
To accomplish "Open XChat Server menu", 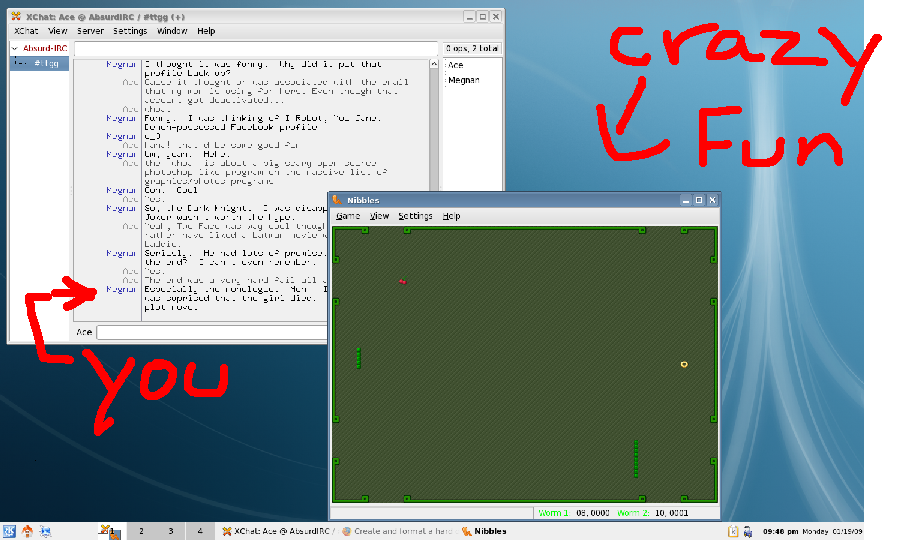I will point(90,31).
